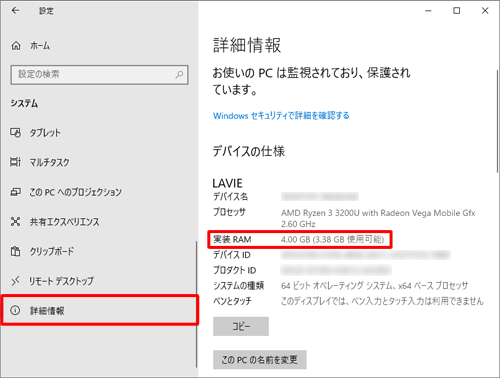Click the プロダクト ID label
Screen dimensions: 500x378
click(x=235, y=270)
